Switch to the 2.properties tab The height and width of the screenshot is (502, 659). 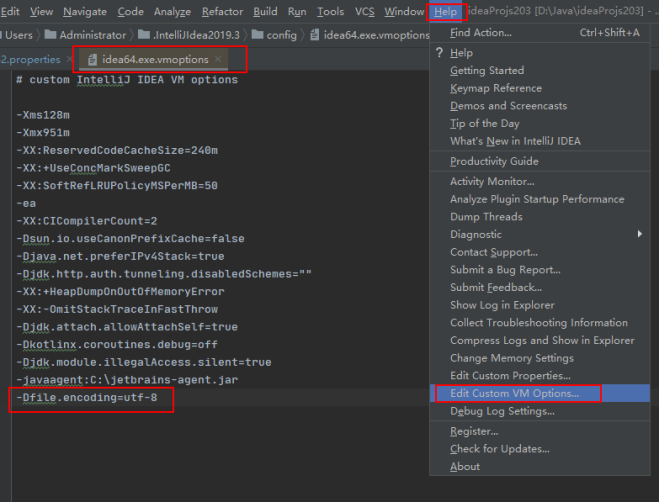click(x=30, y=59)
